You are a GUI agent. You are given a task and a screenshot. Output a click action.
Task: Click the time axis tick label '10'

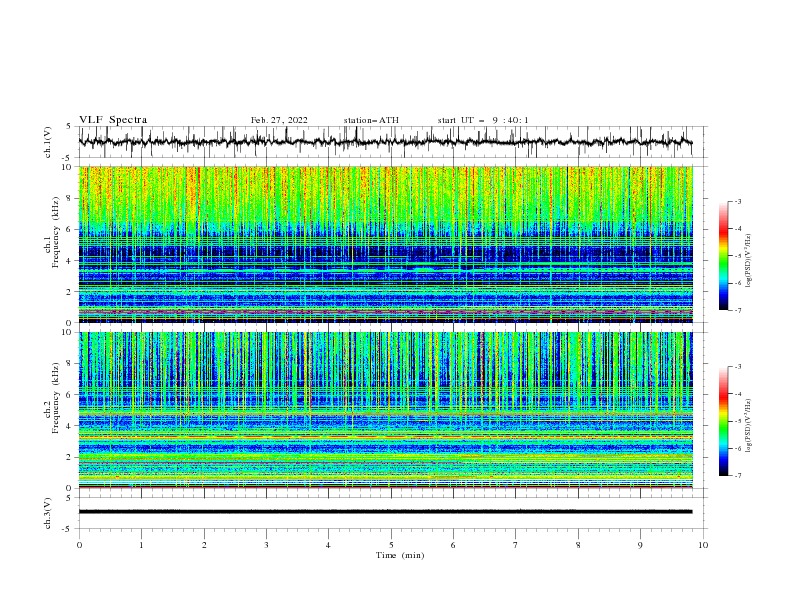[703, 545]
